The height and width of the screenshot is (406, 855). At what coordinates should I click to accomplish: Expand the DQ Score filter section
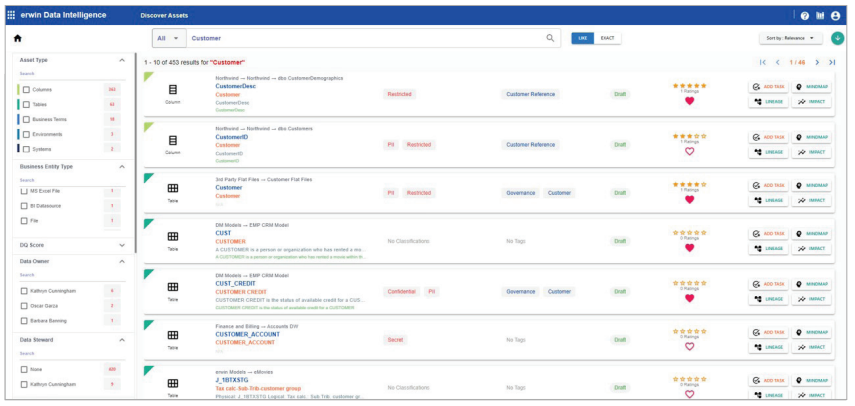click(122, 245)
